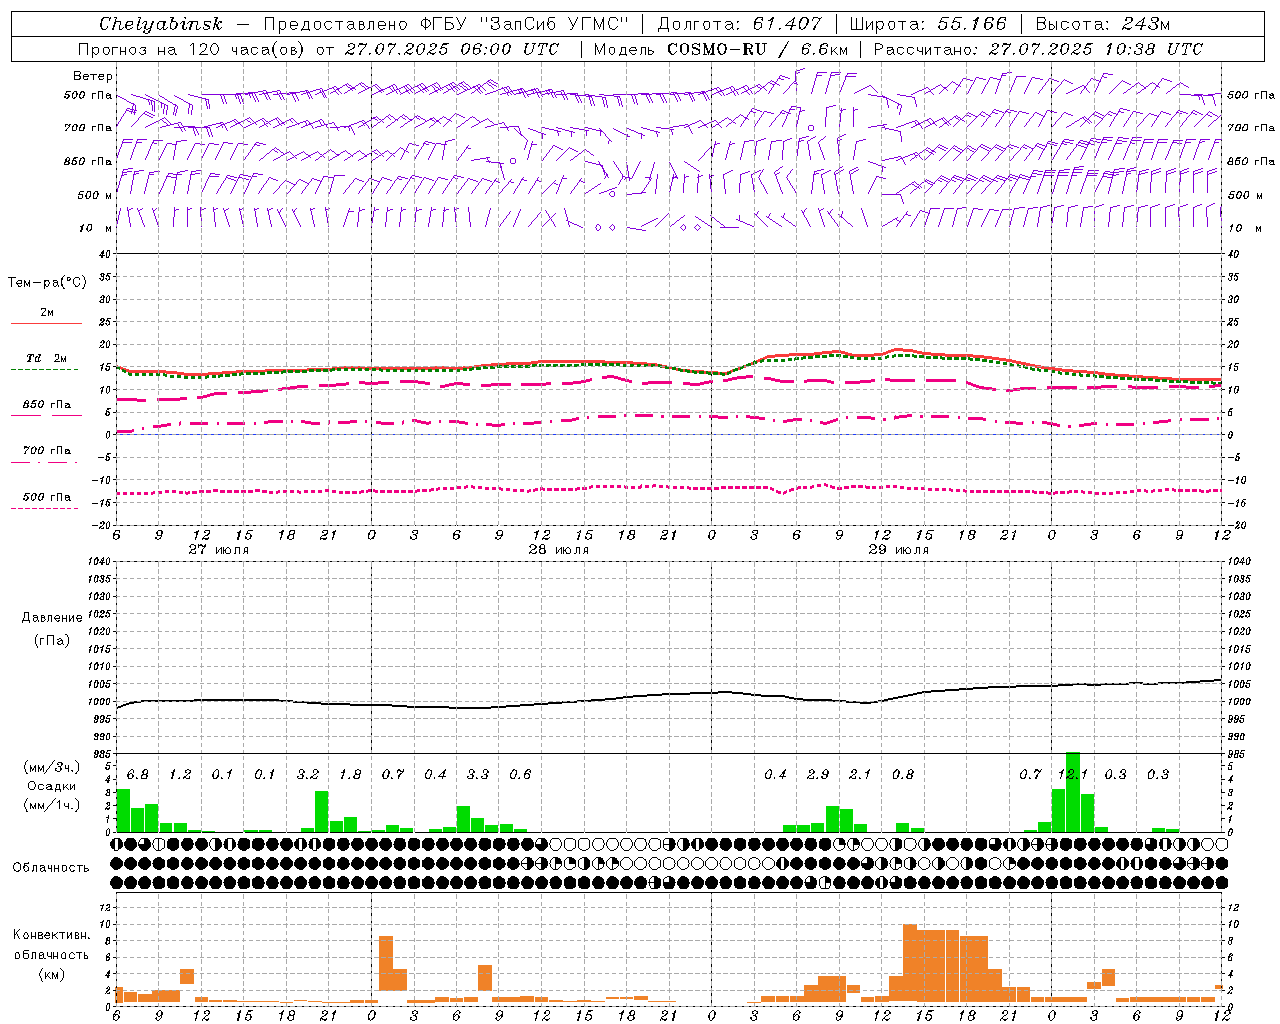
Task: Click the 0.8 precipitation total
Action: click(x=903, y=775)
